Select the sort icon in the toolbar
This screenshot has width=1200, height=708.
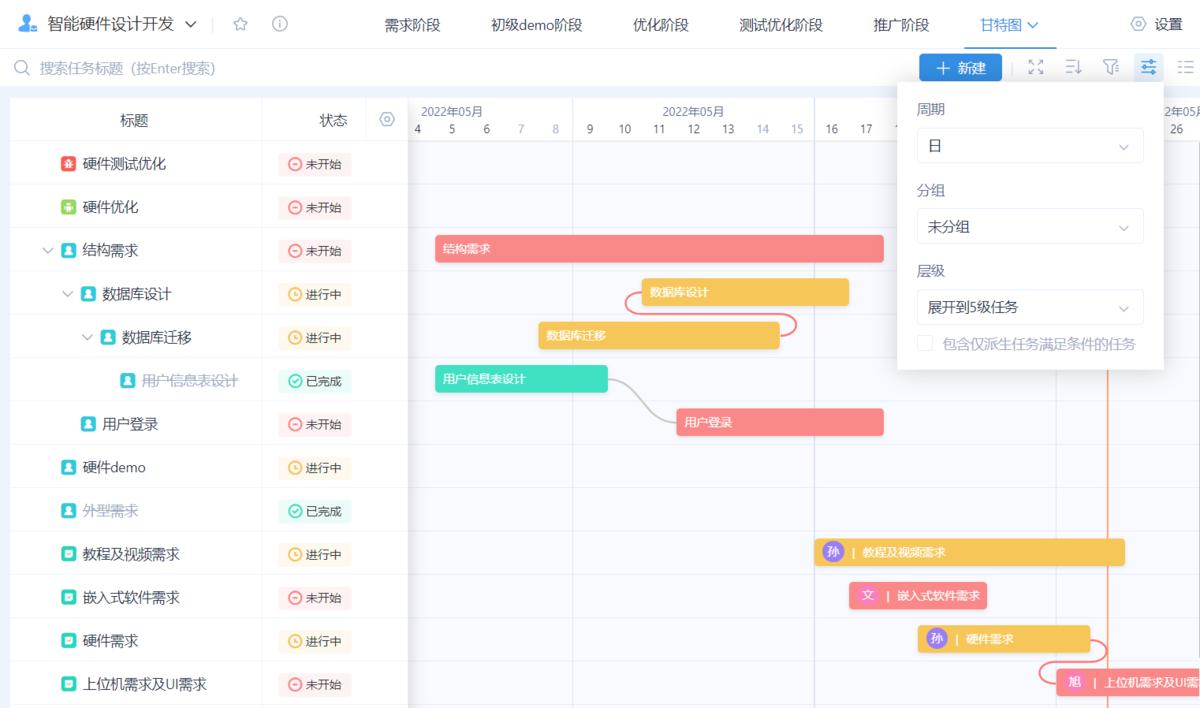1072,67
